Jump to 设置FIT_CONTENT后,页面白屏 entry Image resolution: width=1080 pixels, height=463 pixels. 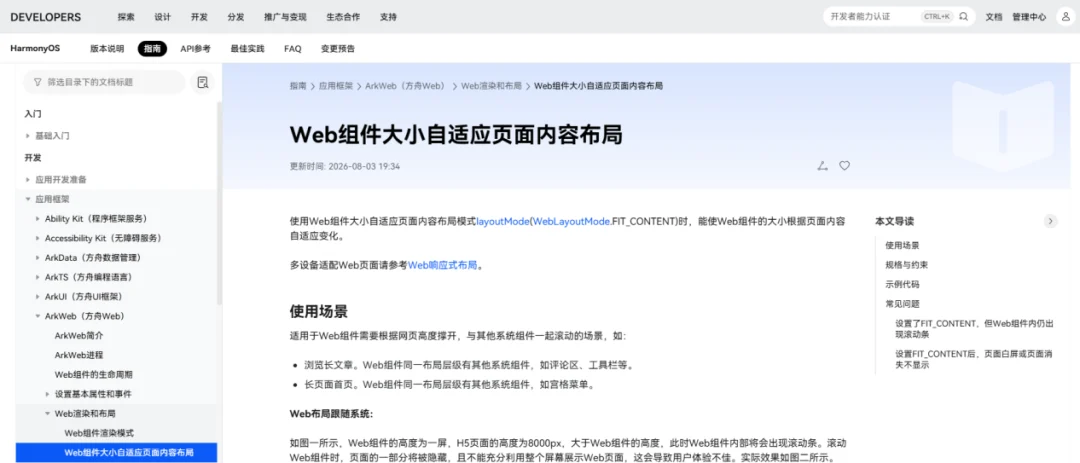pyautogui.click(x=975, y=359)
